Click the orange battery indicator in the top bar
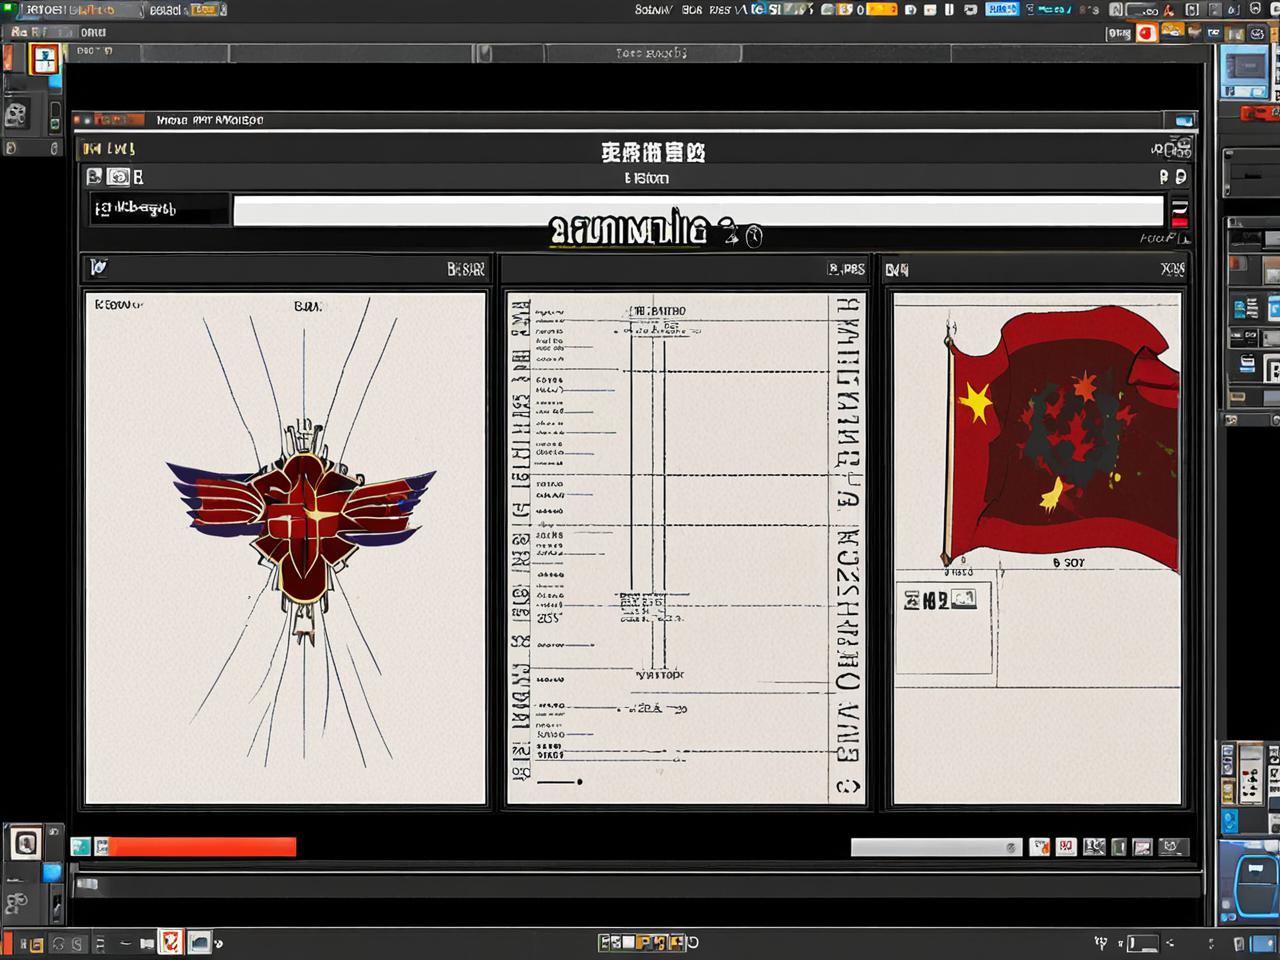 (881, 9)
